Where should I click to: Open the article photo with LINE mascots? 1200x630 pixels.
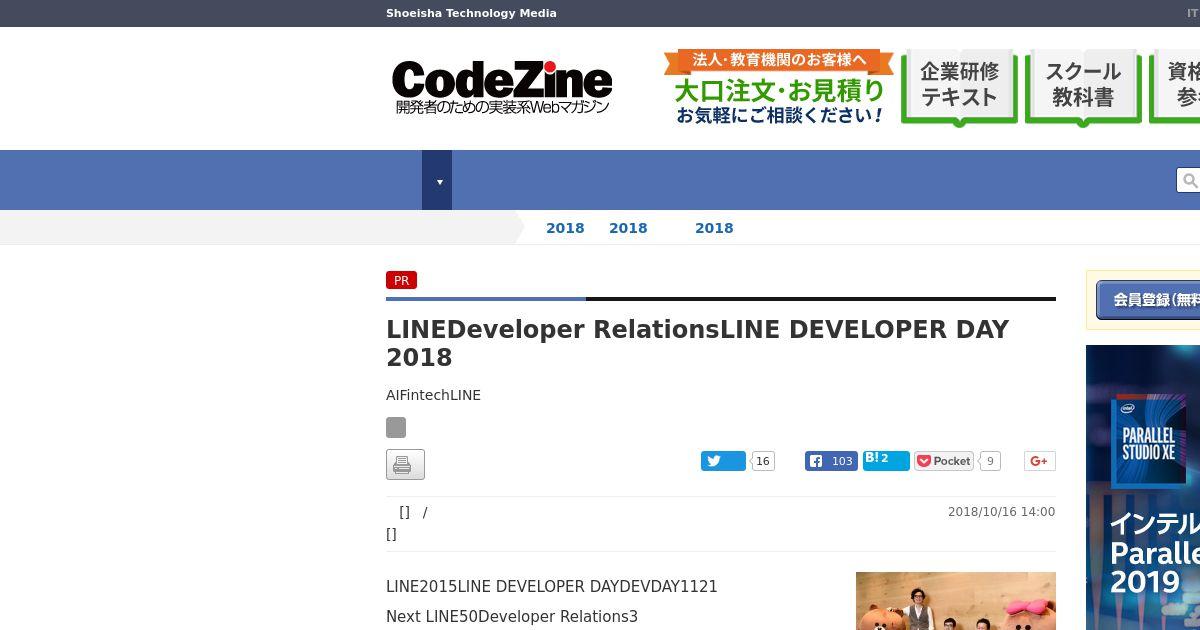[x=956, y=601]
